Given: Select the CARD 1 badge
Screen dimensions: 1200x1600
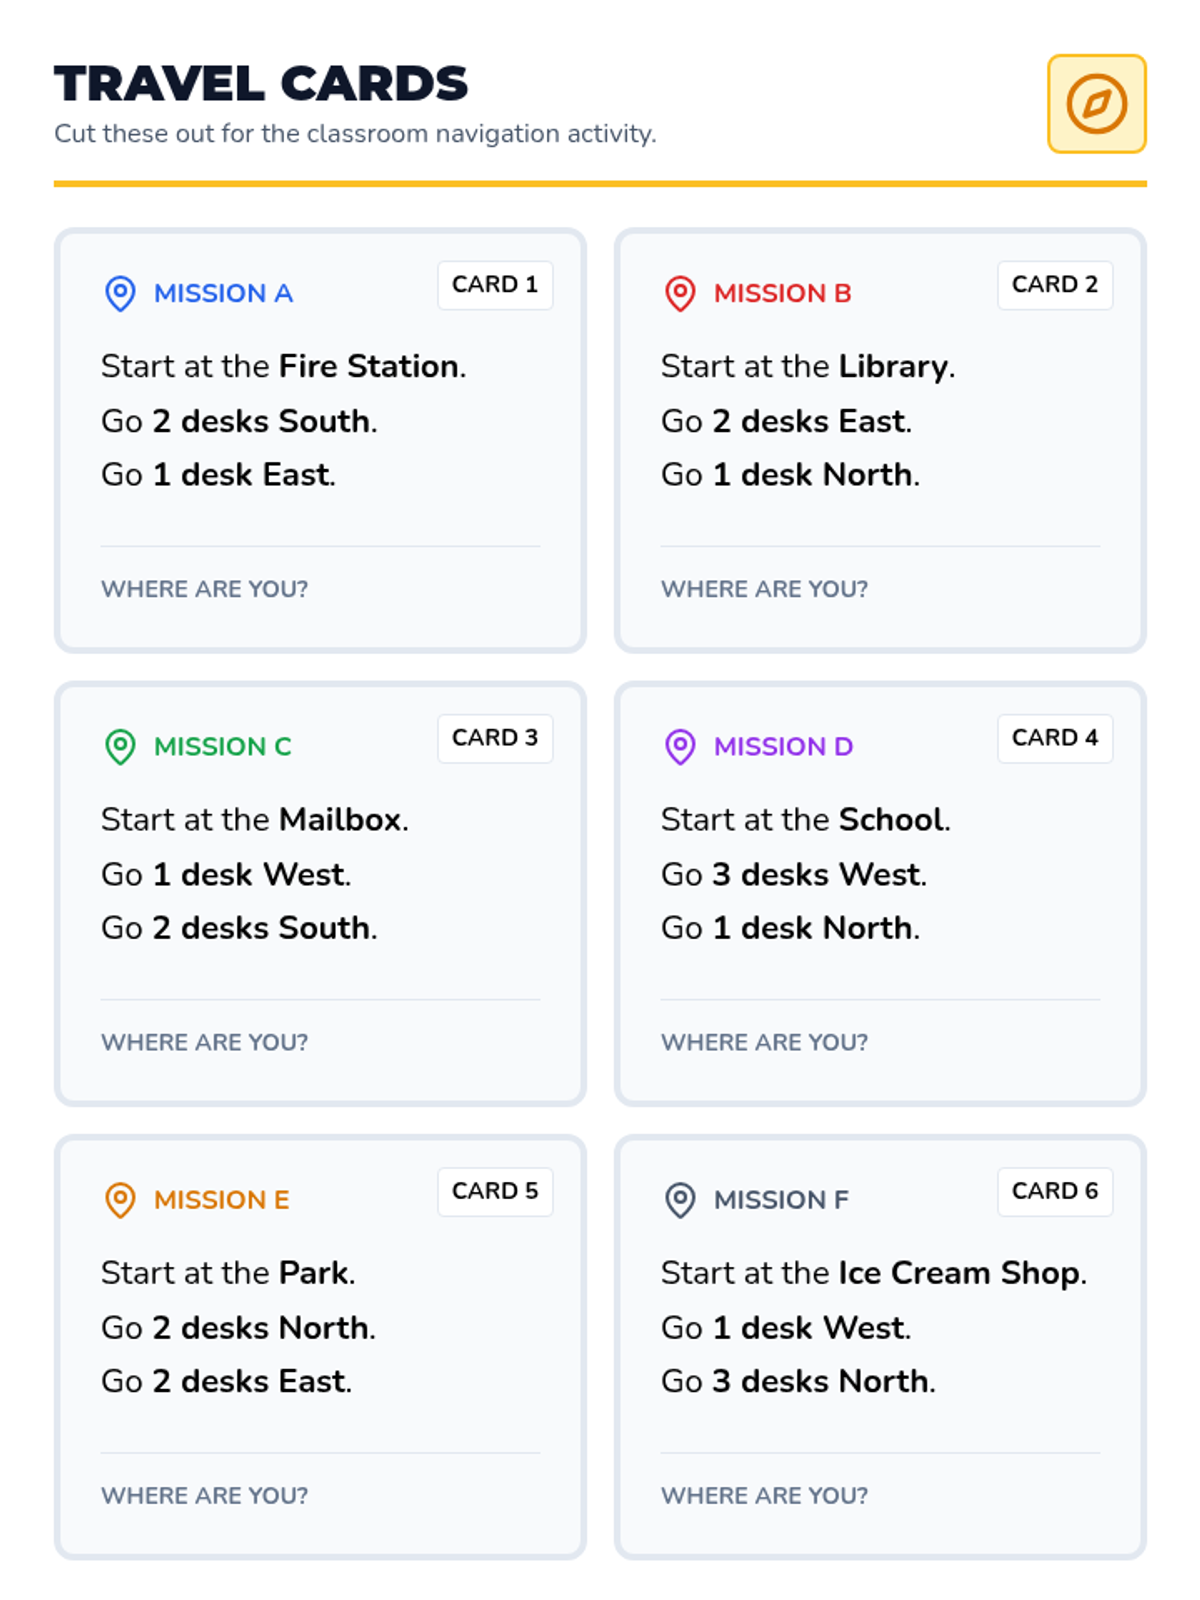Looking at the screenshot, I should pyautogui.click(x=495, y=285).
